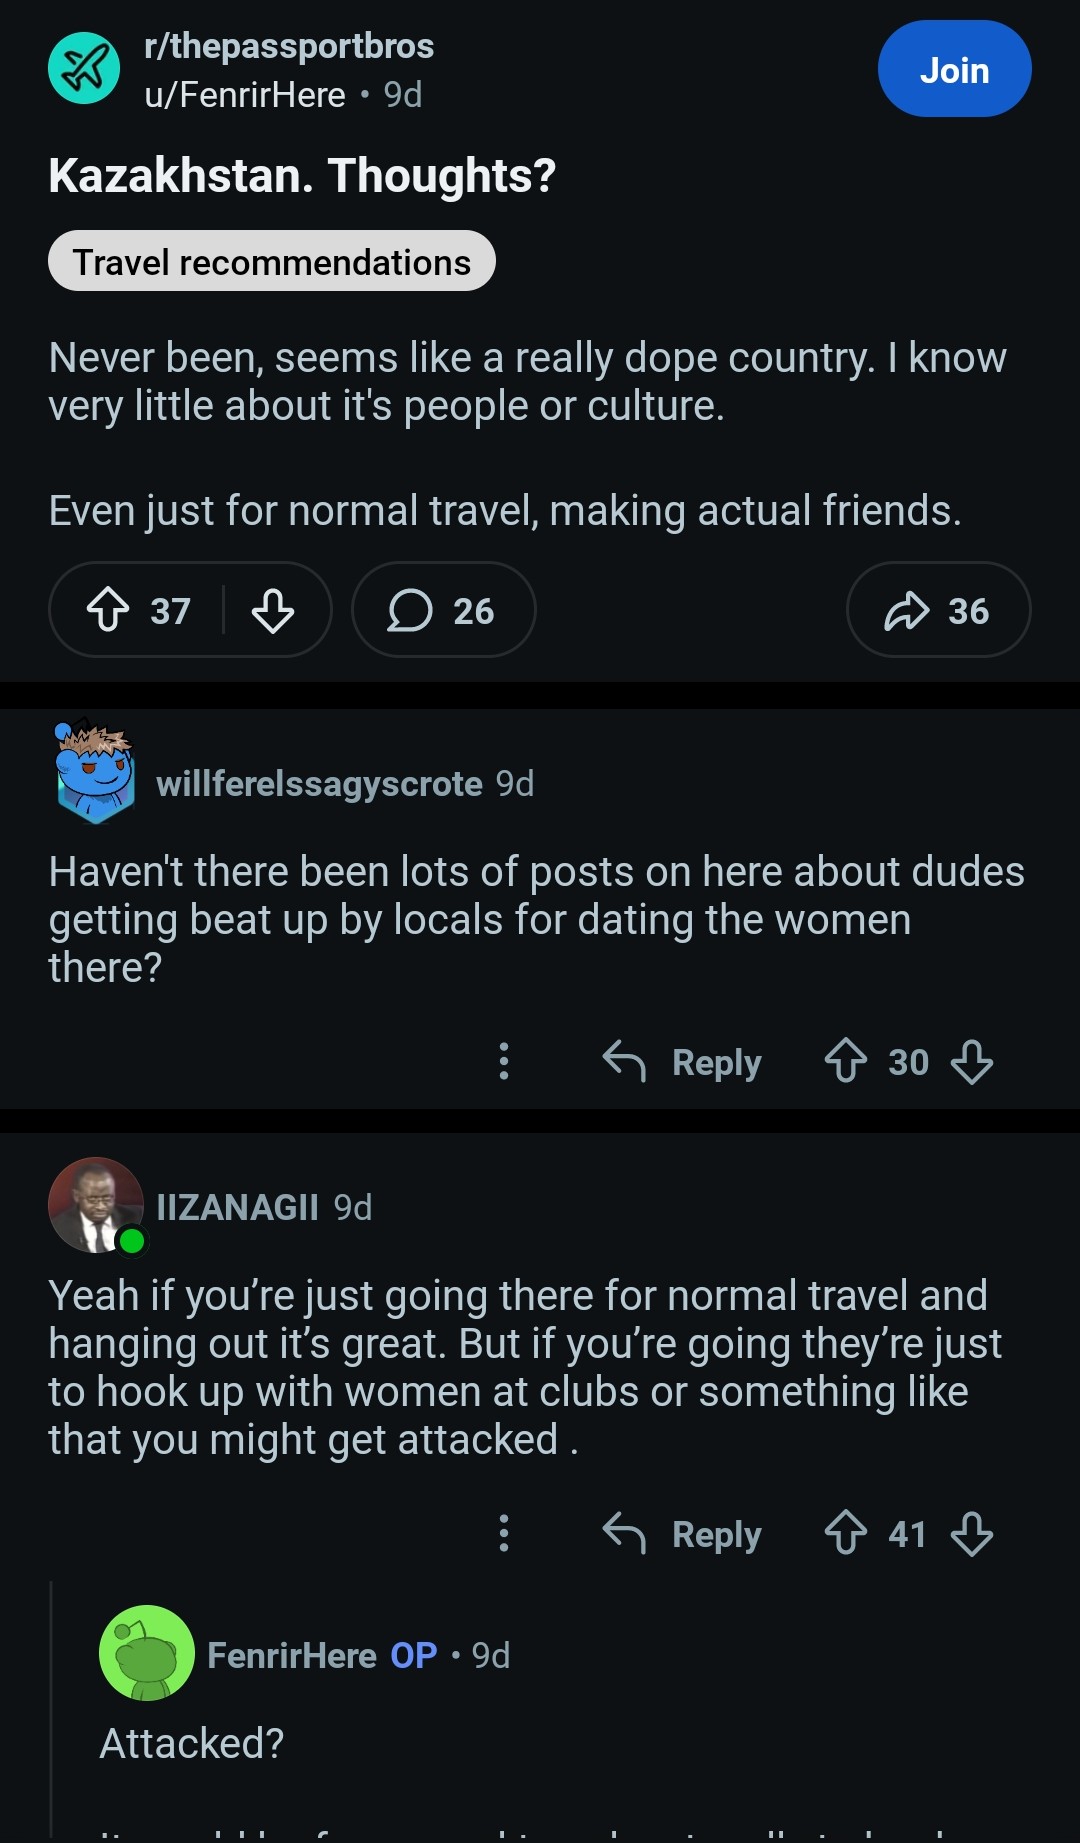Open the post's 26 comments
This screenshot has height=1843, width=1080.
[x=442, y=610]
